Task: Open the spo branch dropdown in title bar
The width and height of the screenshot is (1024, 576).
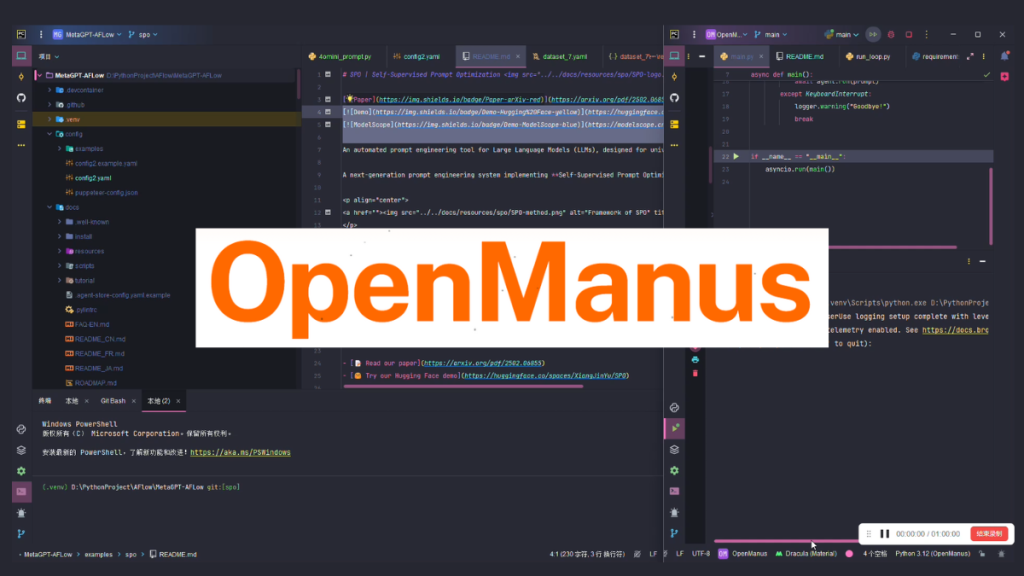Action: click(147, 33)
